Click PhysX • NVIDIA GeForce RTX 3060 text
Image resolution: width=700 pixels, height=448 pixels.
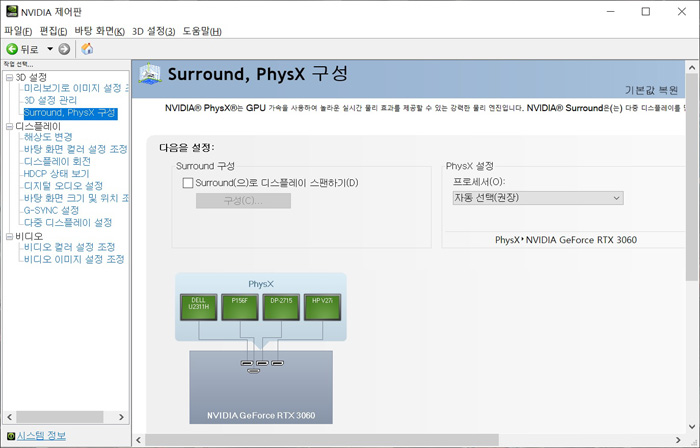[x=566, y=240]
